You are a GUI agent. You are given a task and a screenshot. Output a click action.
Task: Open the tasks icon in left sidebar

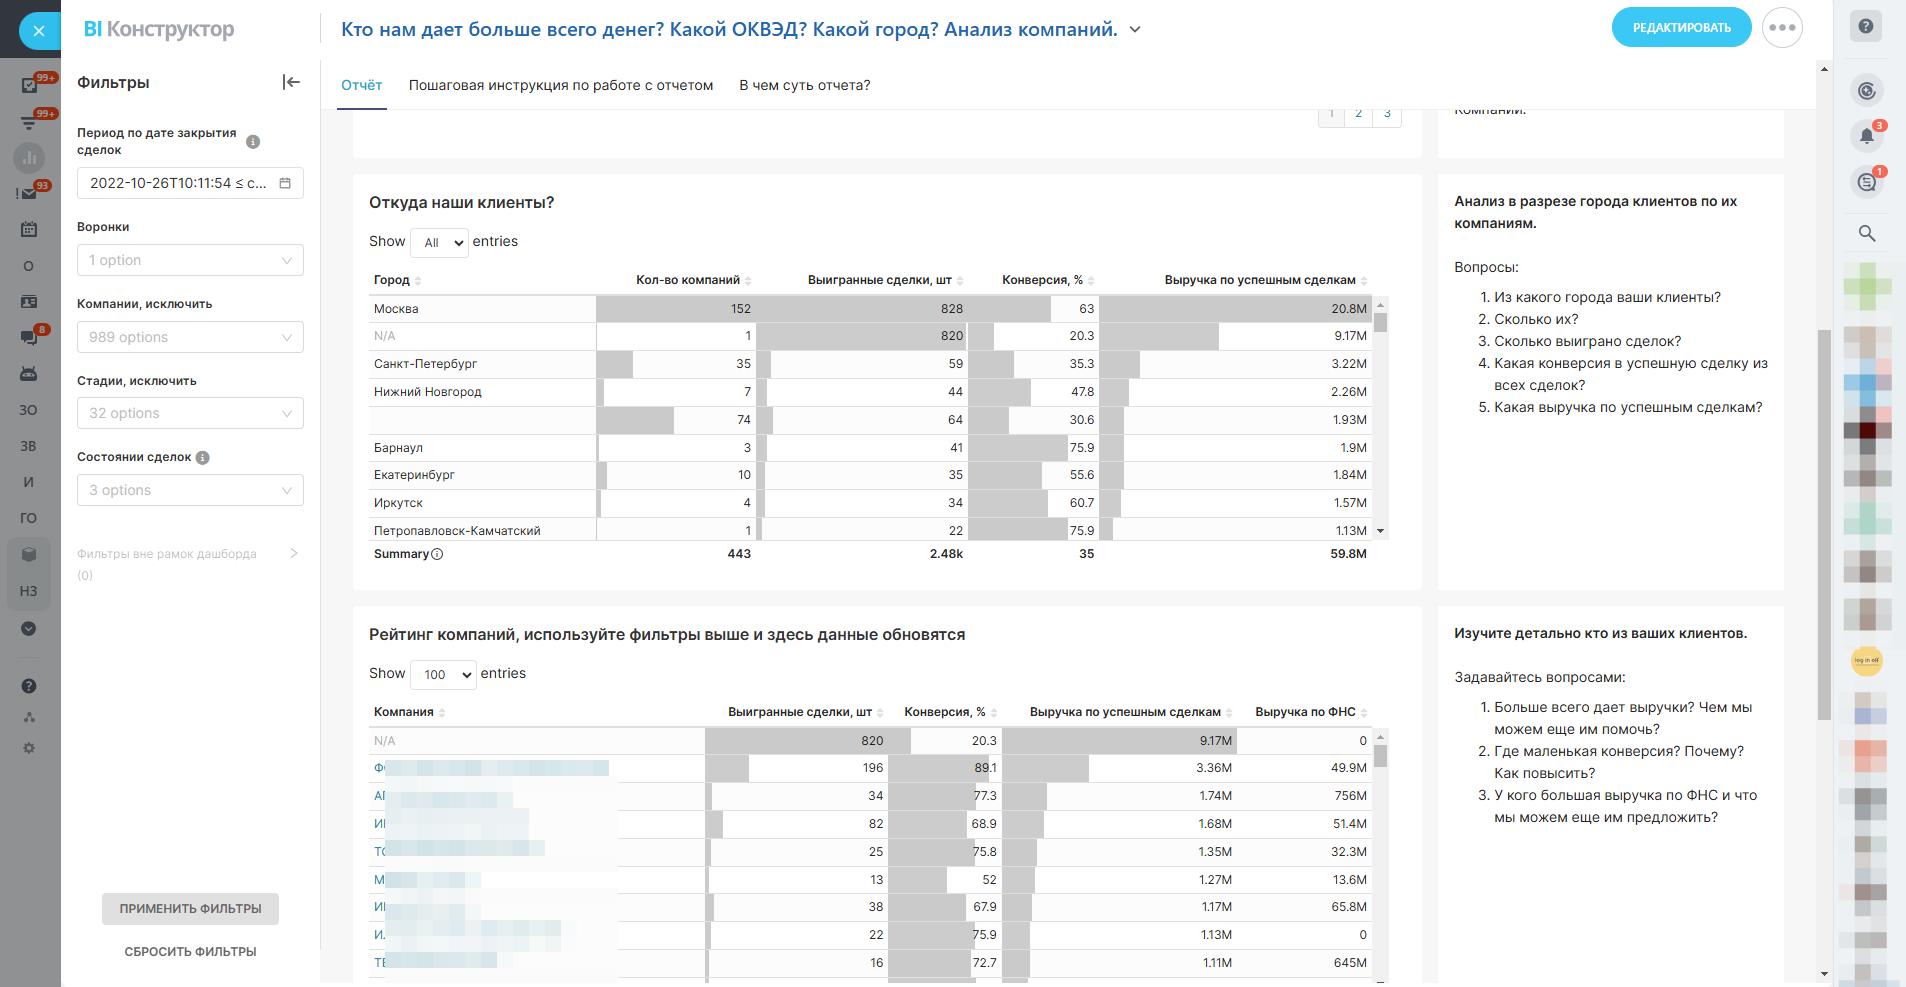tap(29, 85)
